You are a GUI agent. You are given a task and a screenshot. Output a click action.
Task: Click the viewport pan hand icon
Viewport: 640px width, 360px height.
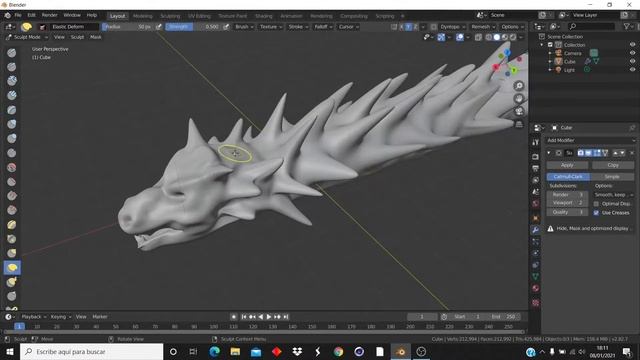519,98
